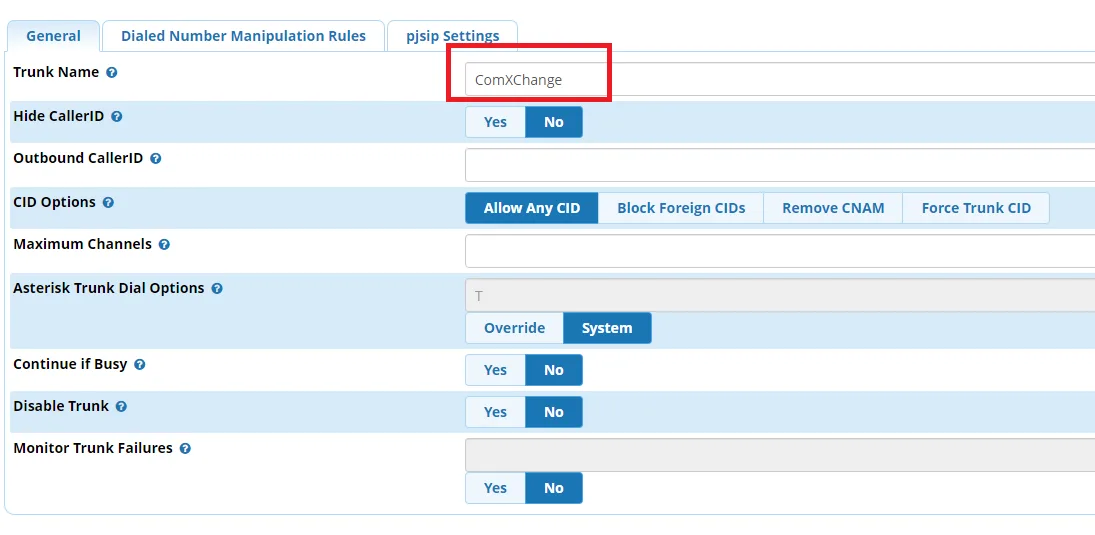Set Disable Trunk to No

(x=554, y=412)
